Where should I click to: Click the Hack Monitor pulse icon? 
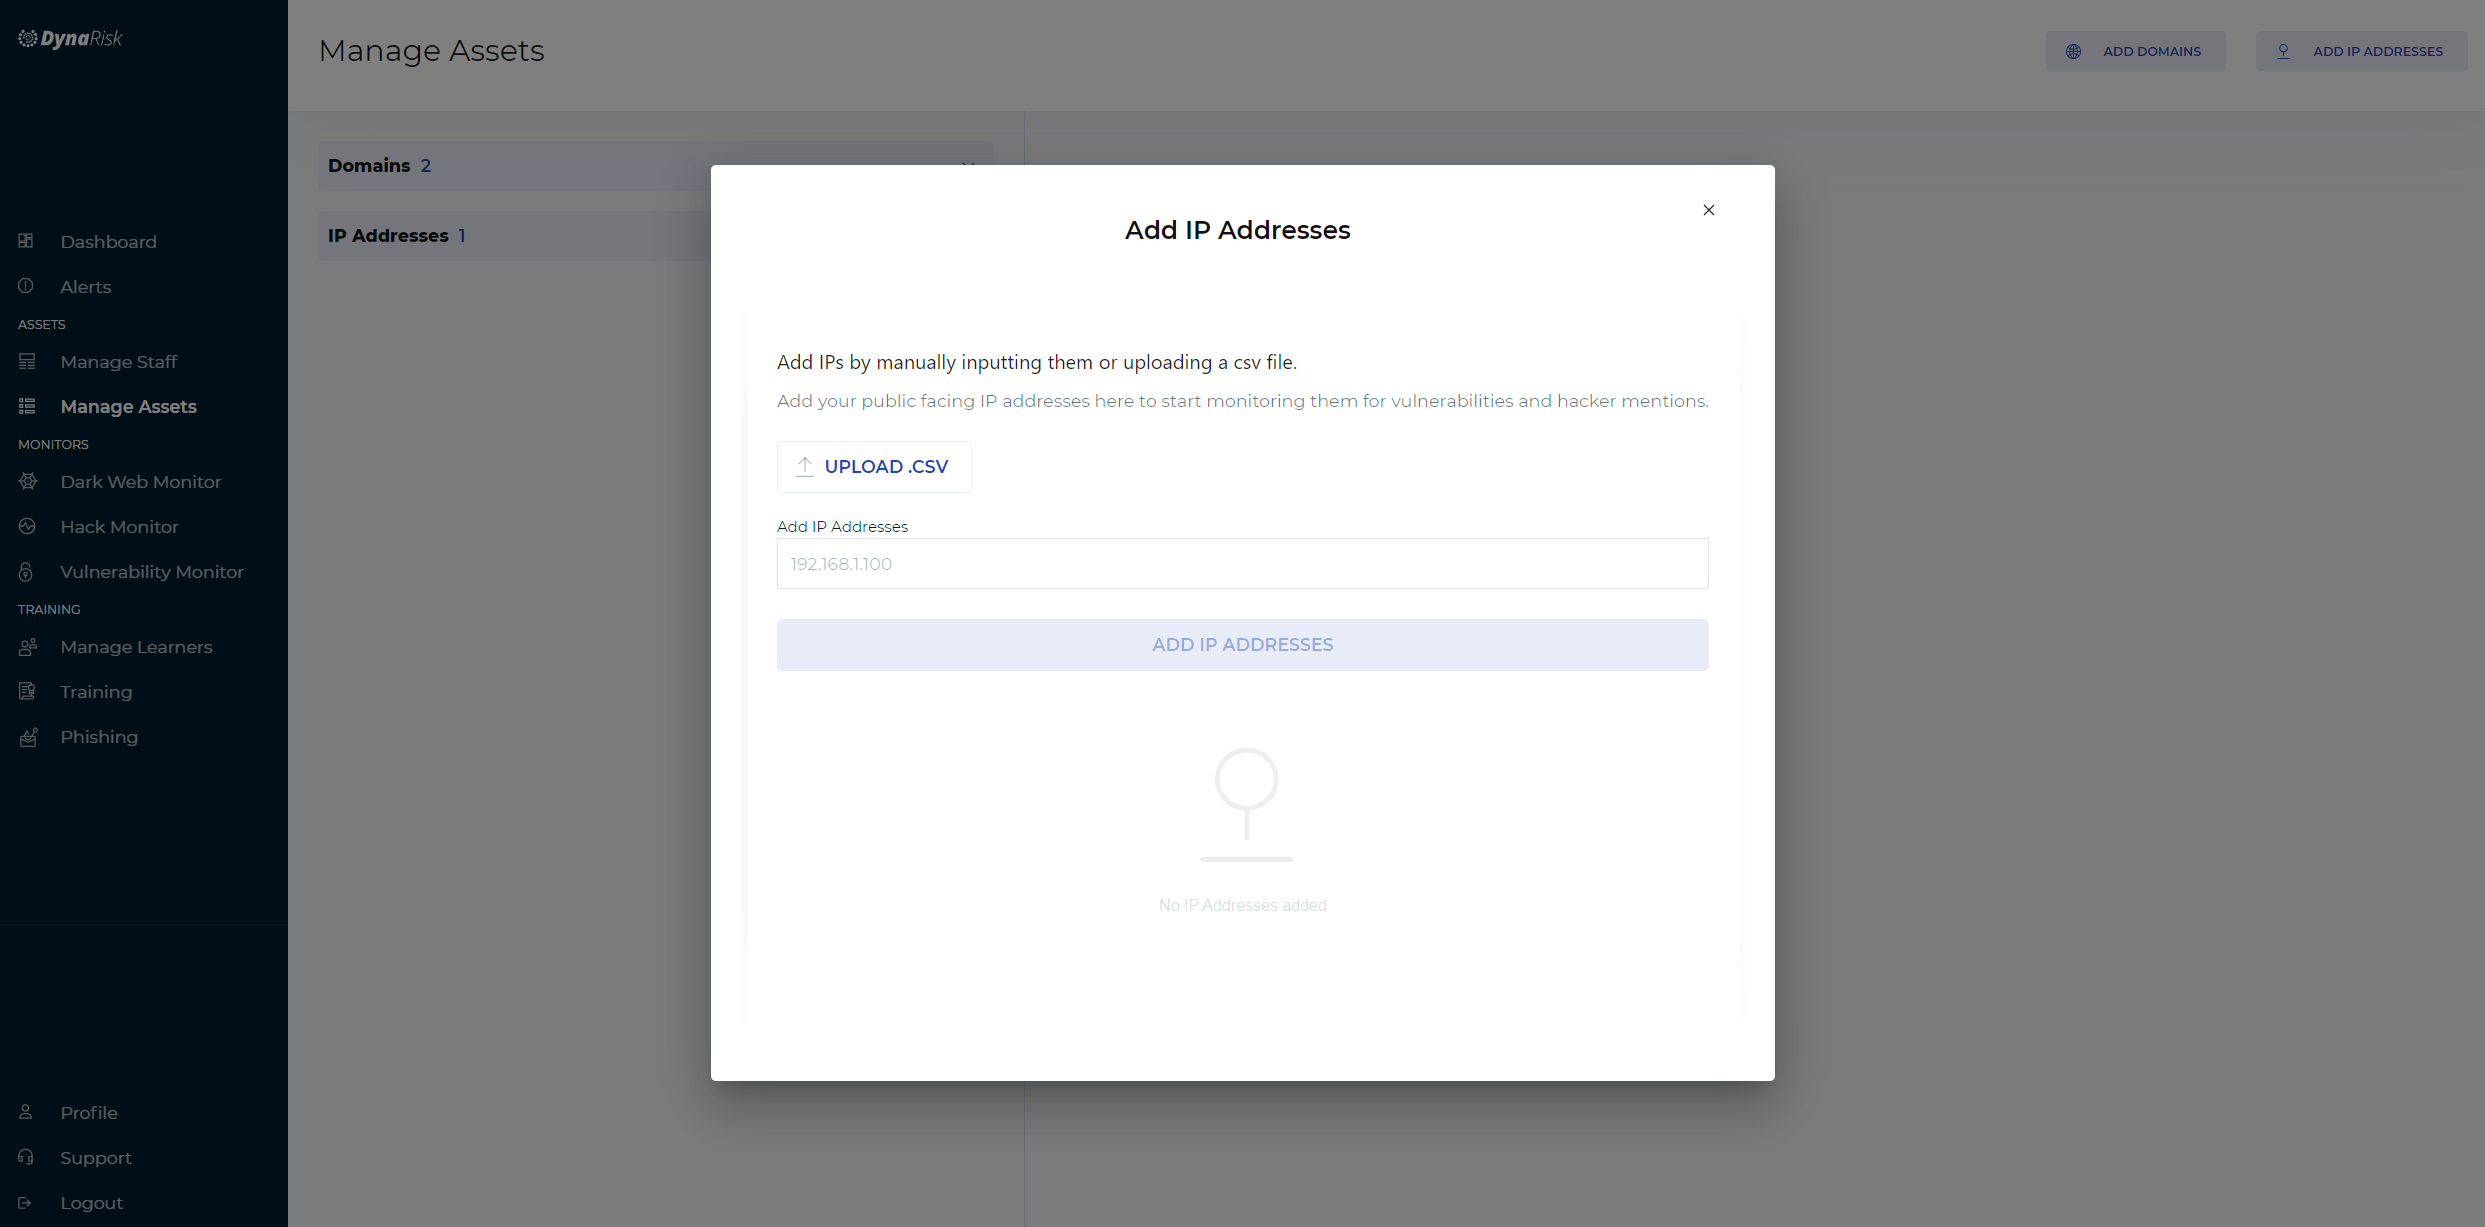coord(27,527)
